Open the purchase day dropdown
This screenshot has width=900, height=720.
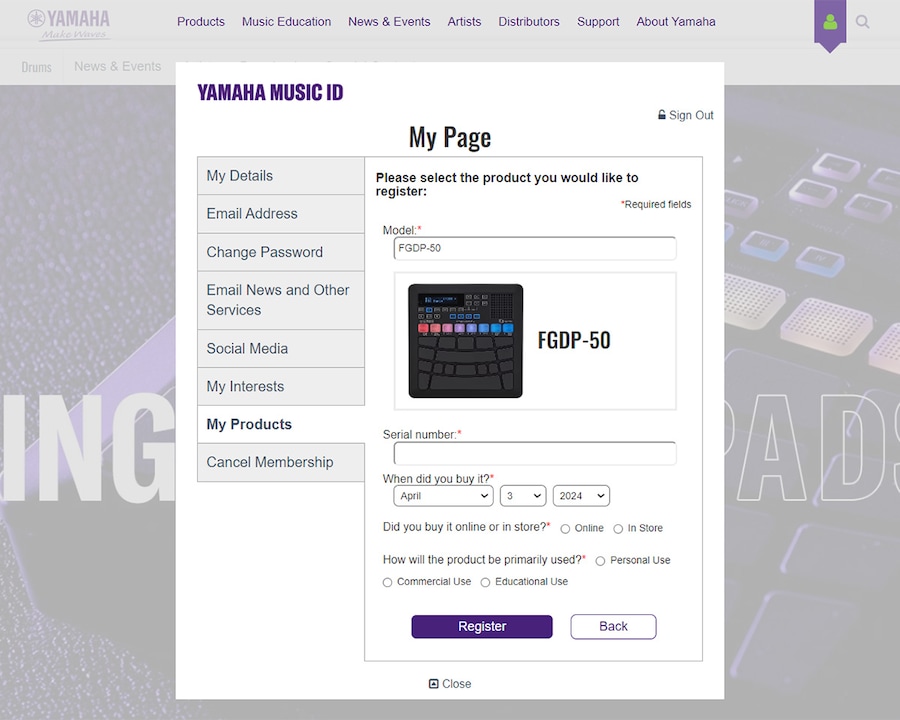click(x=523, y=496)
